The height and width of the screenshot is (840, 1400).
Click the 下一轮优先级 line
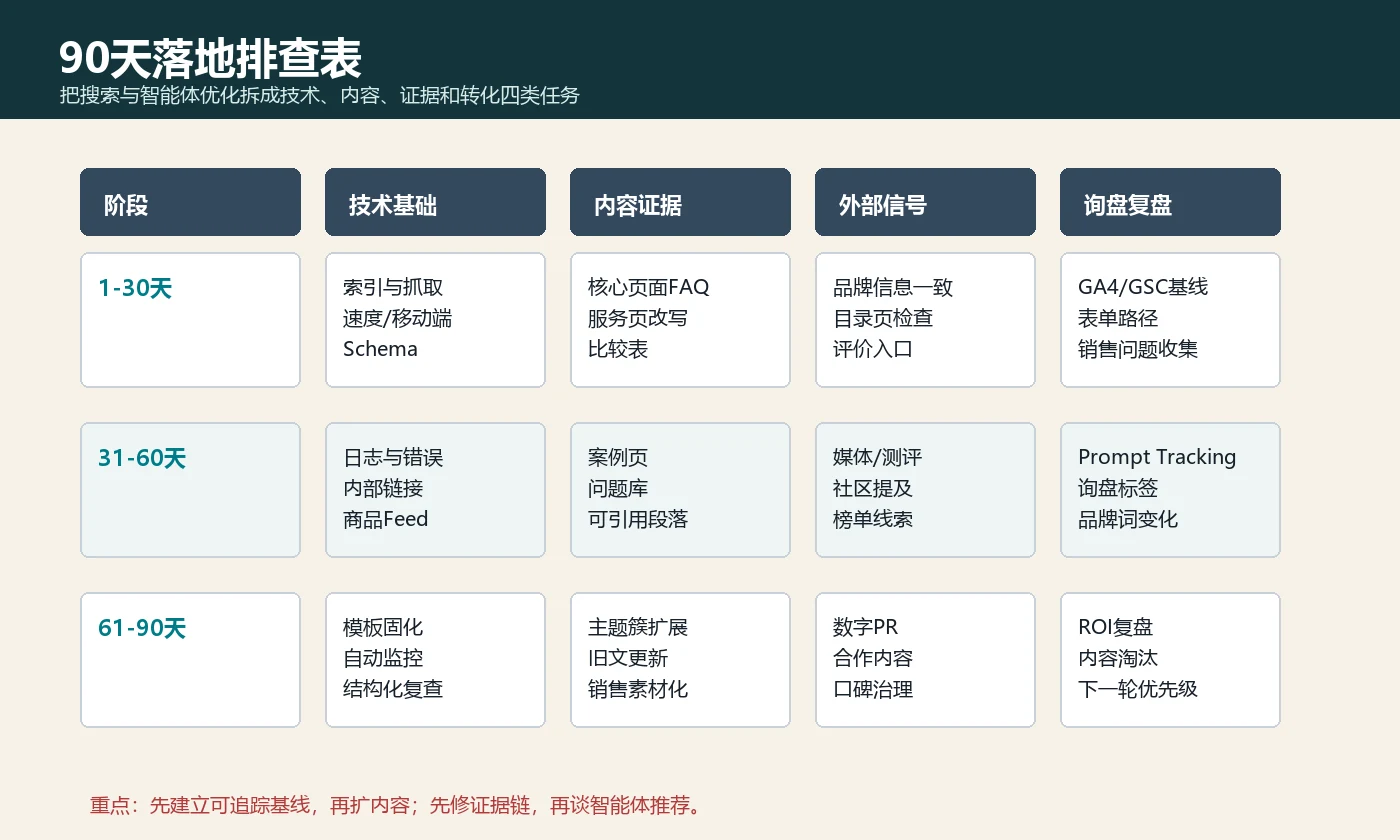coord(1138,689)
